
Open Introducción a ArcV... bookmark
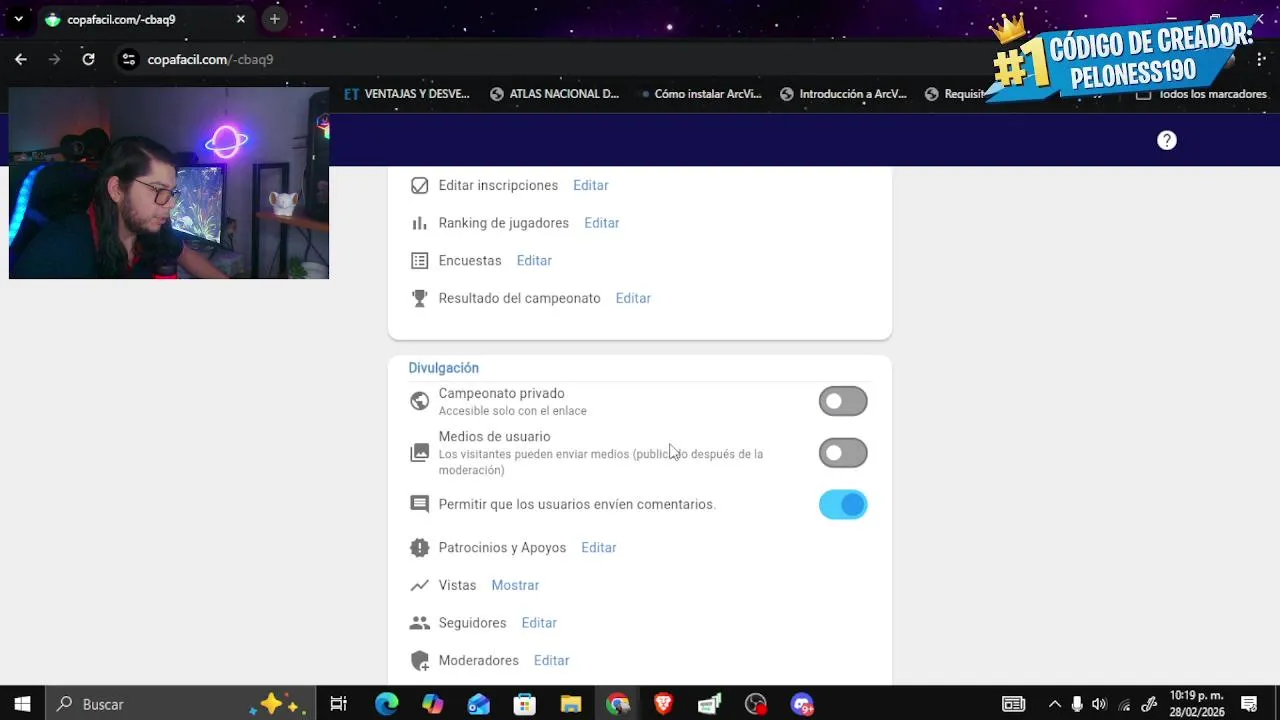point(843,94)
